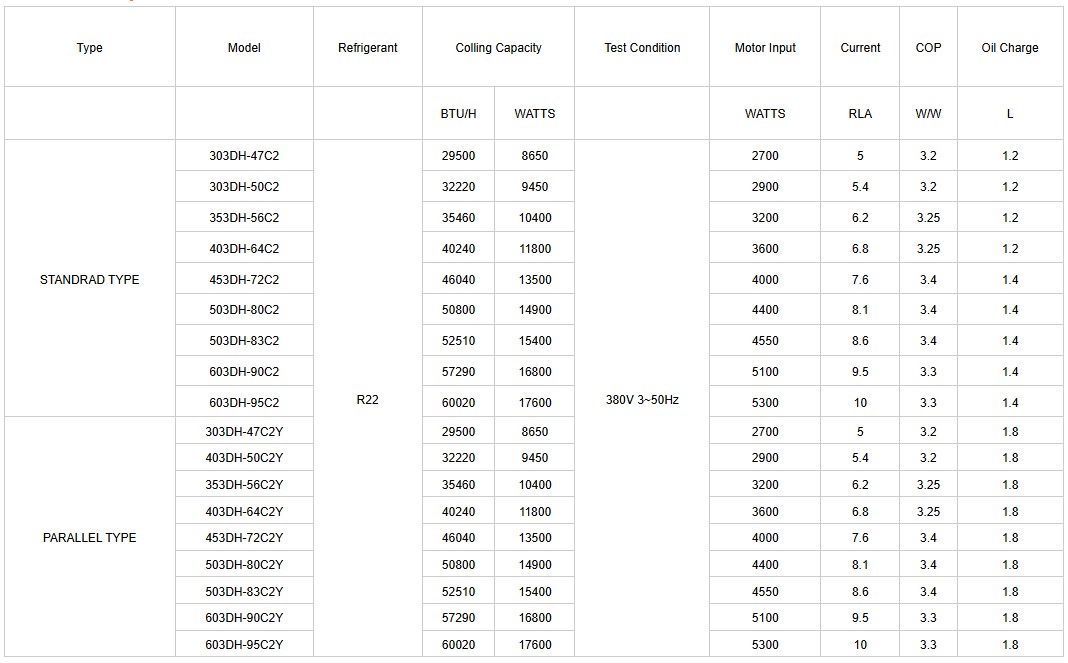Click model 603DH-95C2 cell
The width and height of the screenshot is (1068, 663).
[x=244, y=403]
